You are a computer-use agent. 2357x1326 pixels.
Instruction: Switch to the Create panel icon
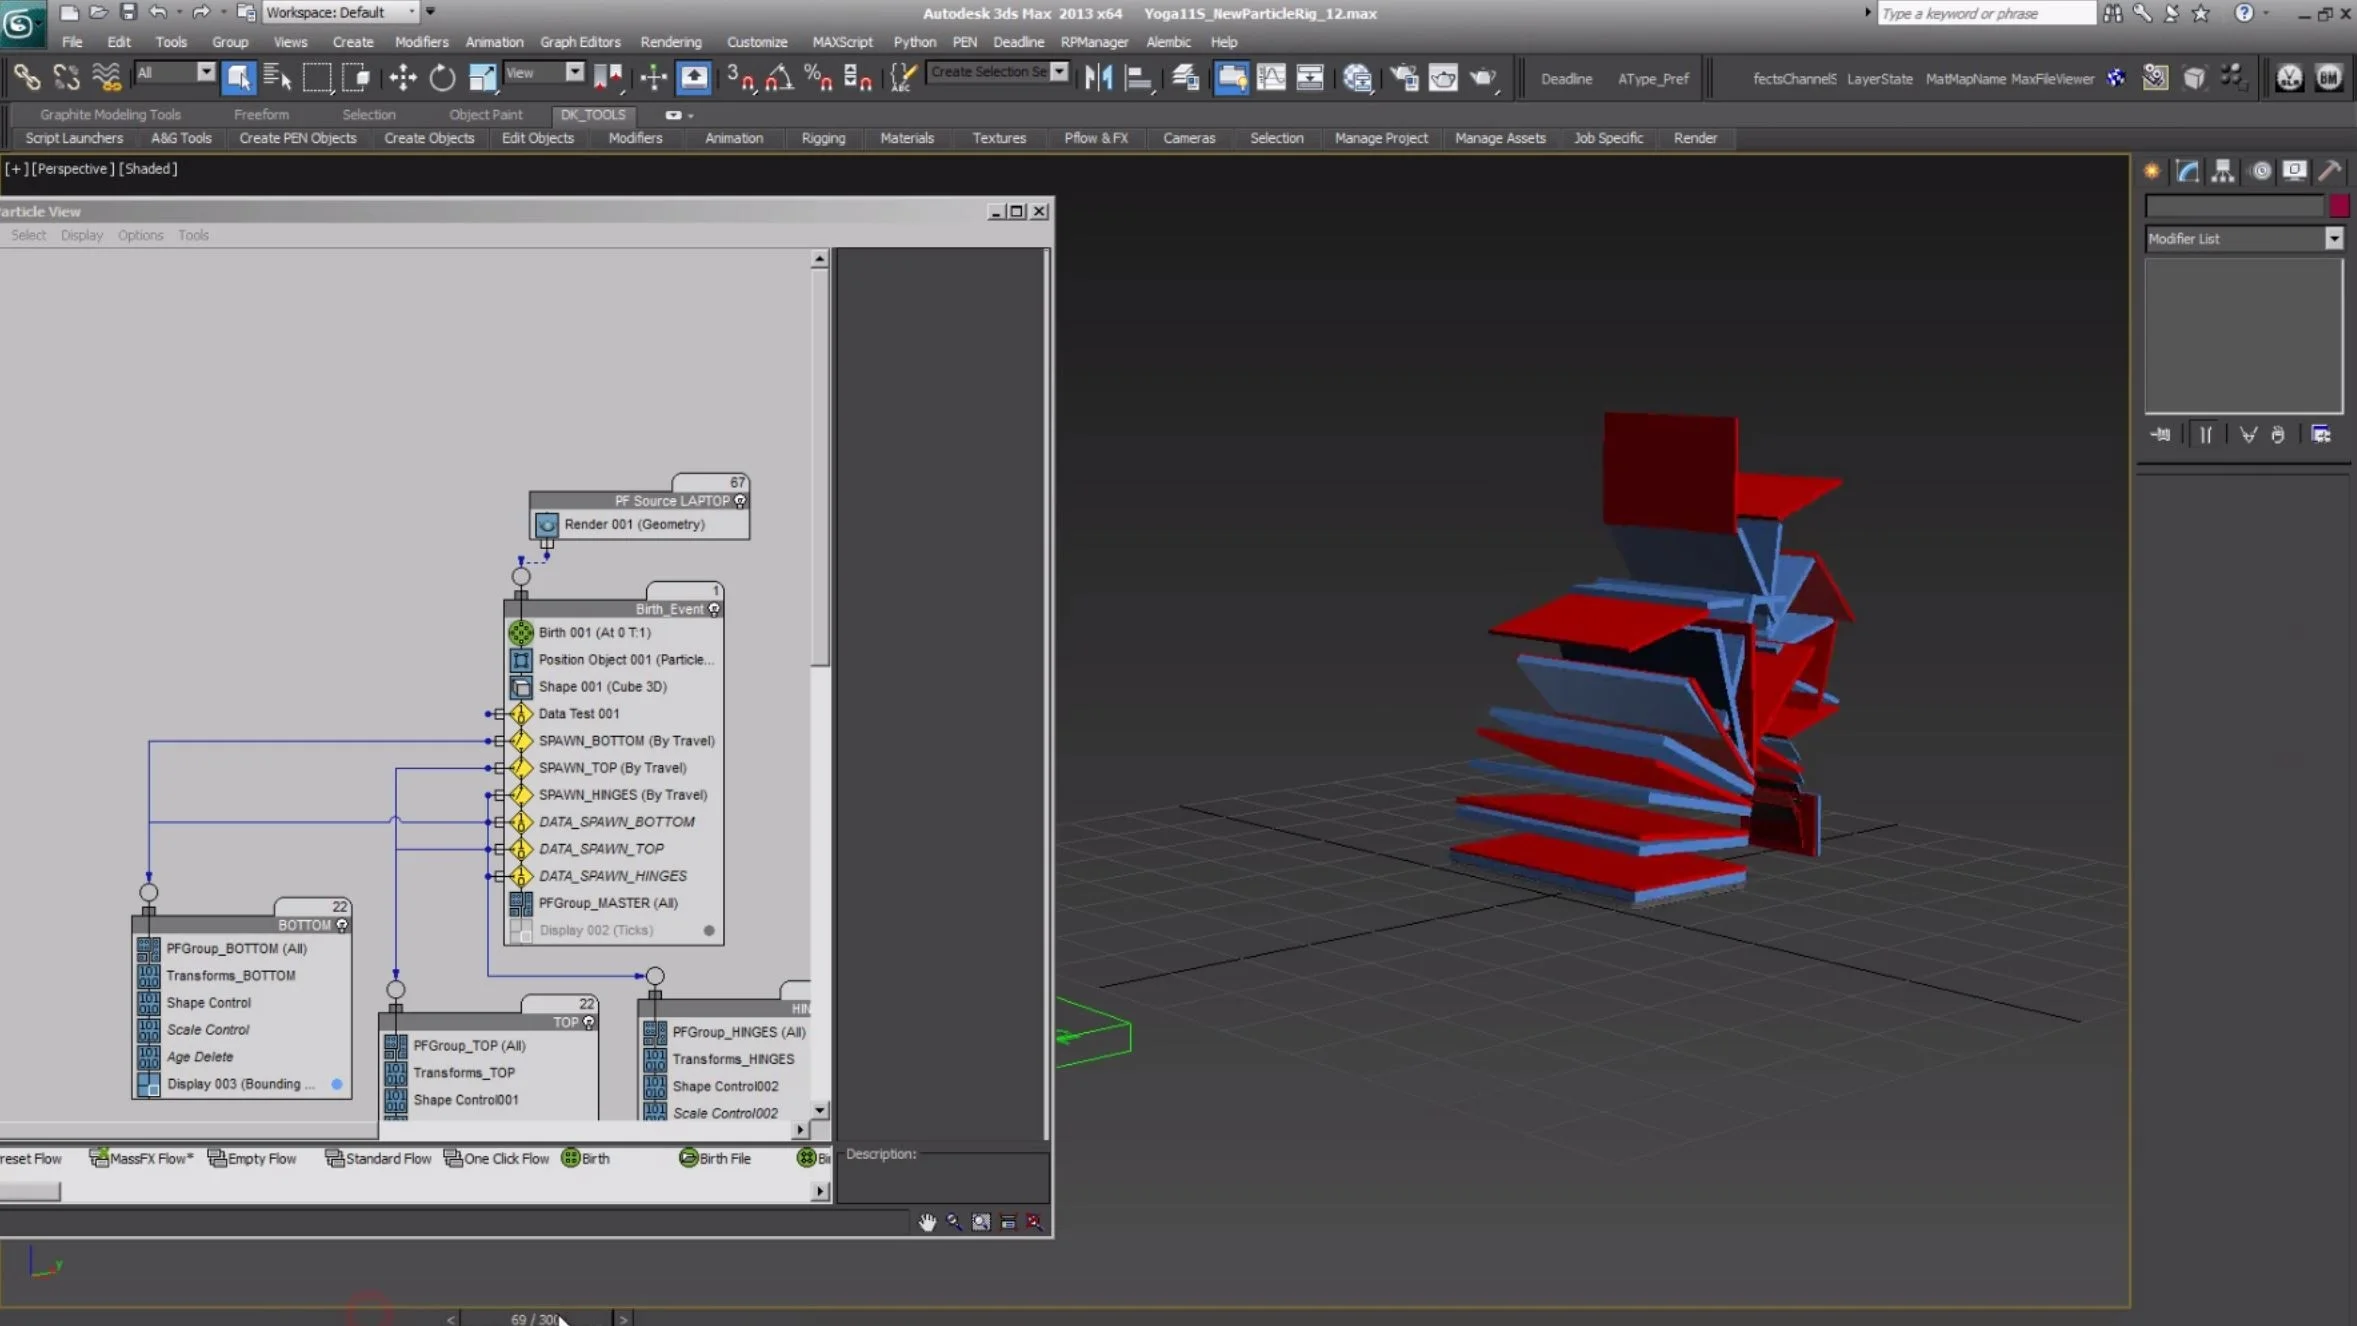pos(2152,171)
